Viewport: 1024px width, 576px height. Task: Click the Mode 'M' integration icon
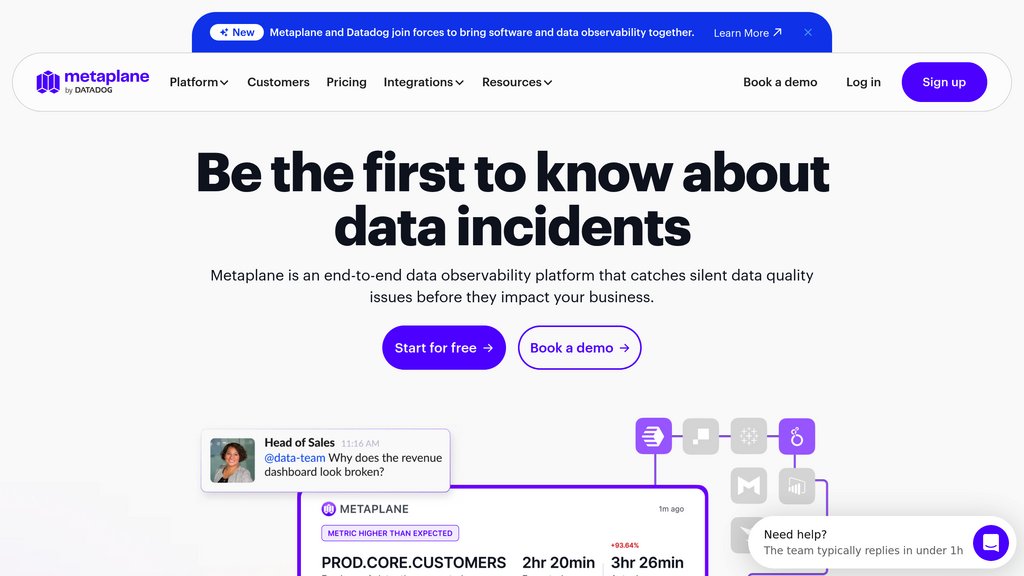pos(748,486)
